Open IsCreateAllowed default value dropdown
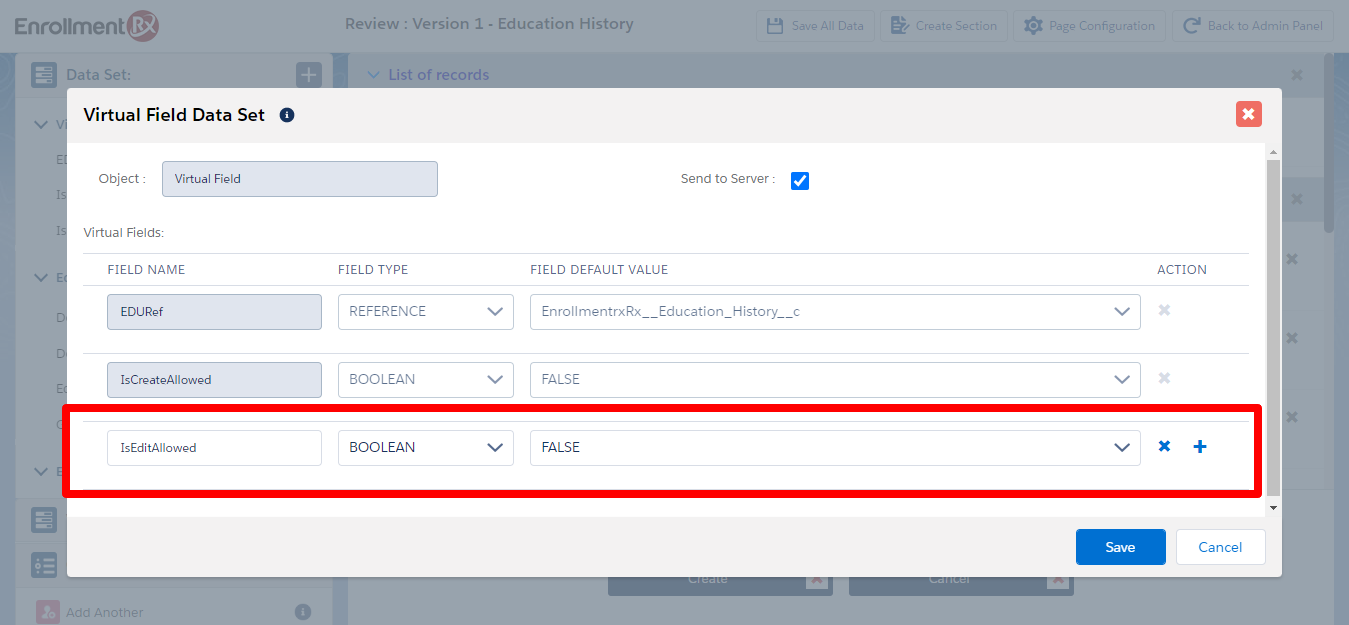The image size is (1349, 625). tap(834, 380)
